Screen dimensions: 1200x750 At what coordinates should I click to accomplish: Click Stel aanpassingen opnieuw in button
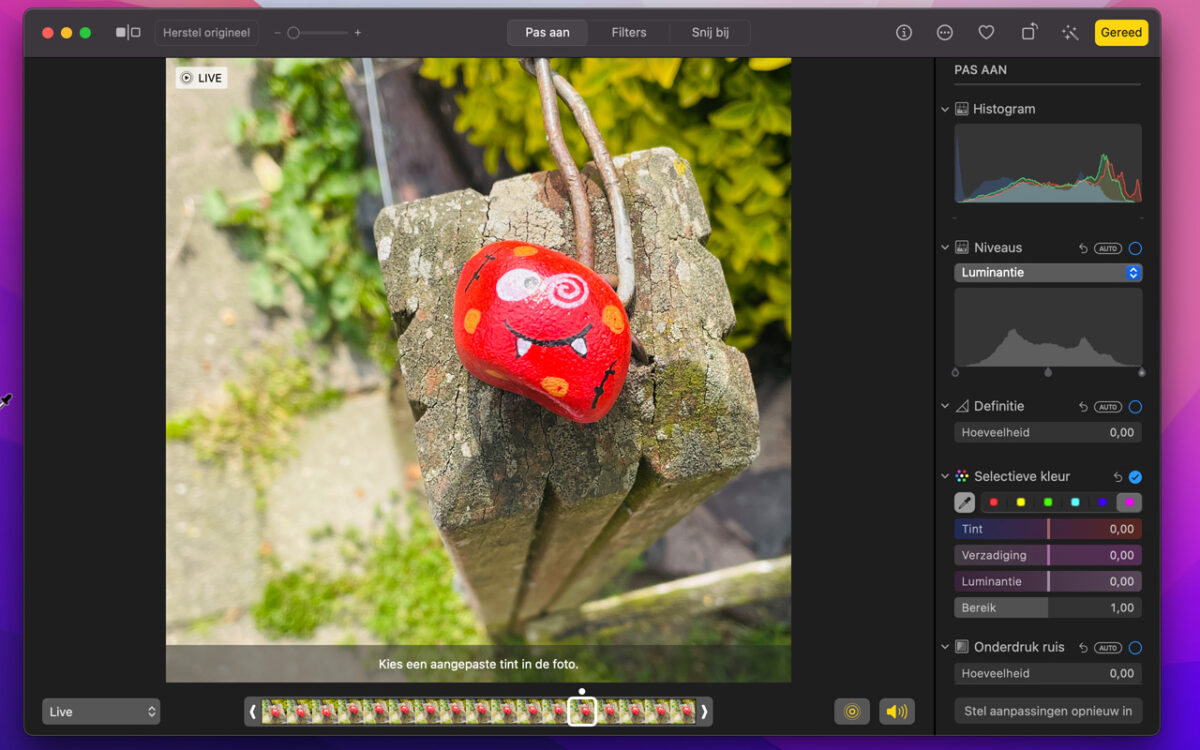(x=1047, y=712)
